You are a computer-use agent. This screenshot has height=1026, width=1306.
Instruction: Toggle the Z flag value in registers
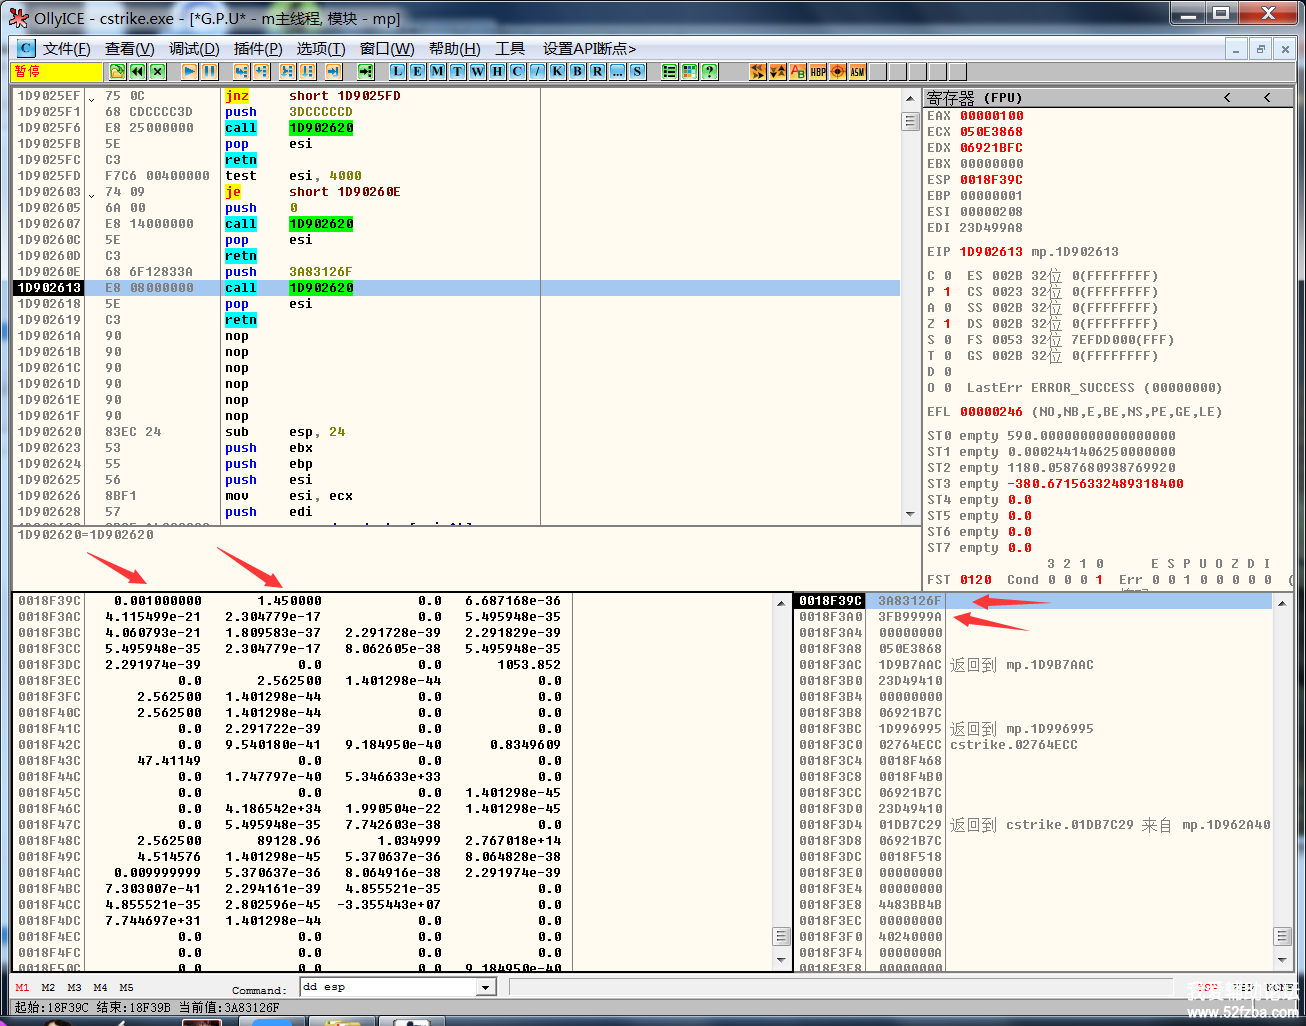click(947, 324)
